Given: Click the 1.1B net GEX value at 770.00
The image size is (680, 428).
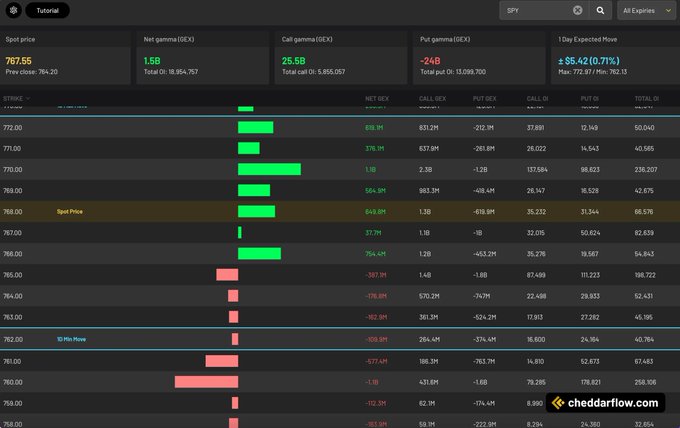Looking at the screenshot, I should click(x=370, y=170).
